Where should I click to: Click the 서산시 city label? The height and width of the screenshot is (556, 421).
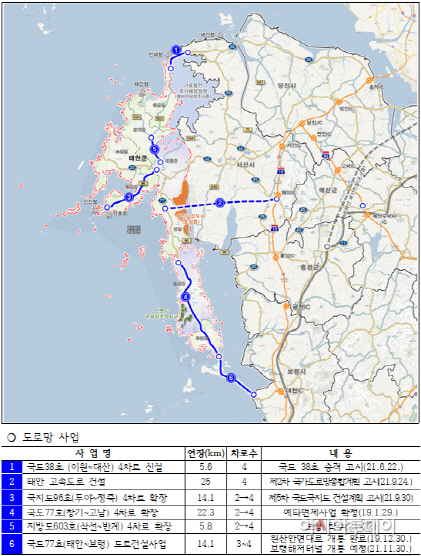click(x=246, y=165)
